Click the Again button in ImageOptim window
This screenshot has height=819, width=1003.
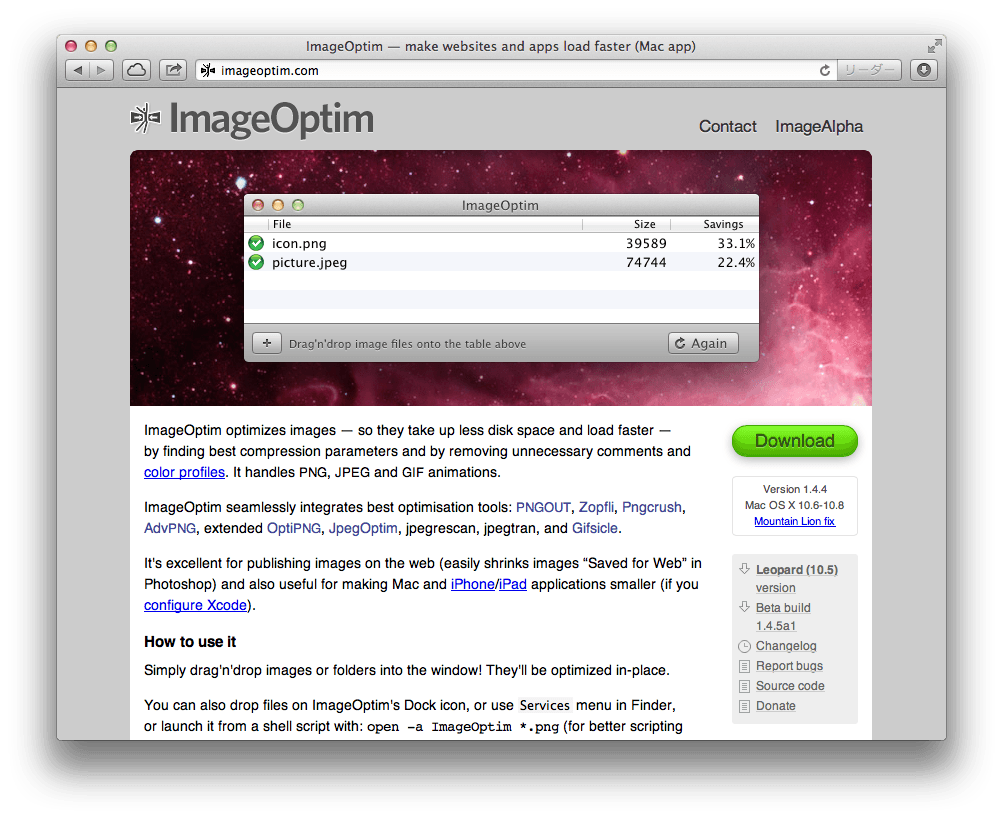[703, 343]
